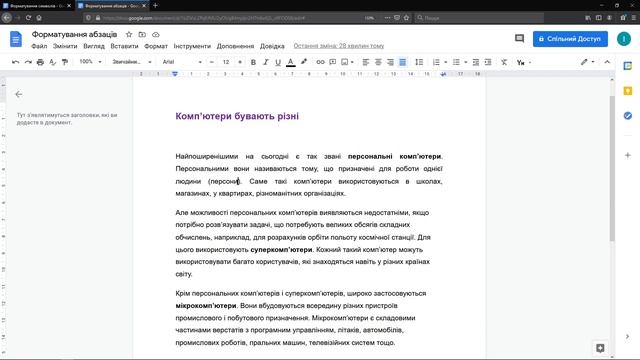Center align the text
640x360 pixels.
pyautogui.click(x=378, y=62)
